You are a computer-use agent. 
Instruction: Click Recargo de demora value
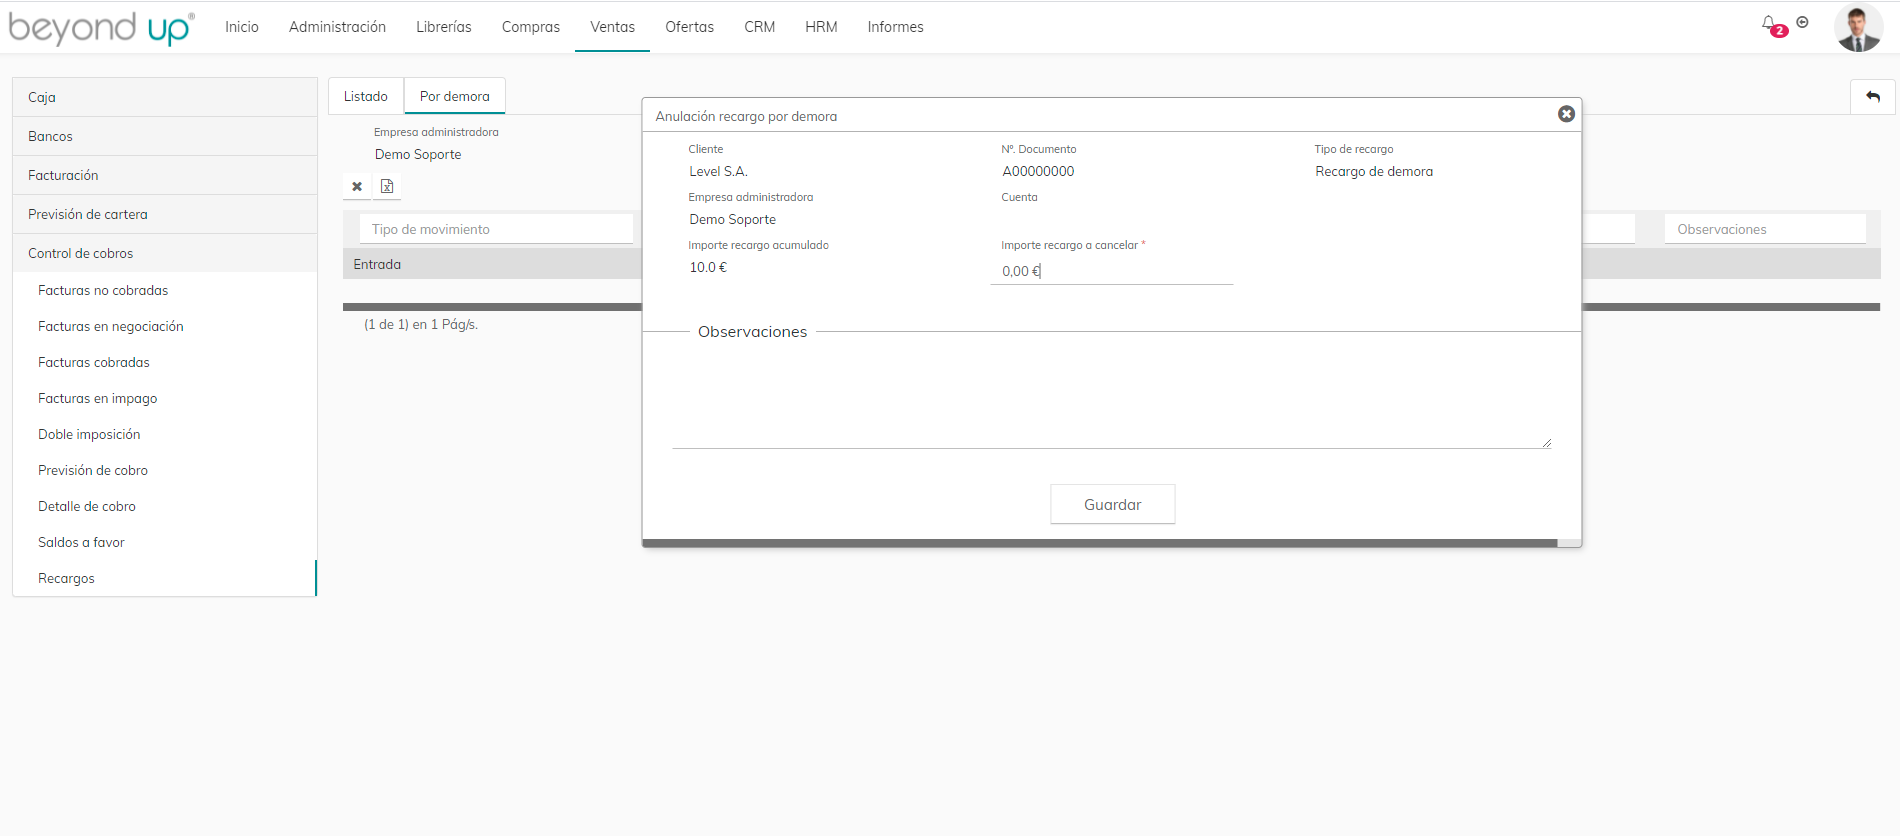point(1374,171)
